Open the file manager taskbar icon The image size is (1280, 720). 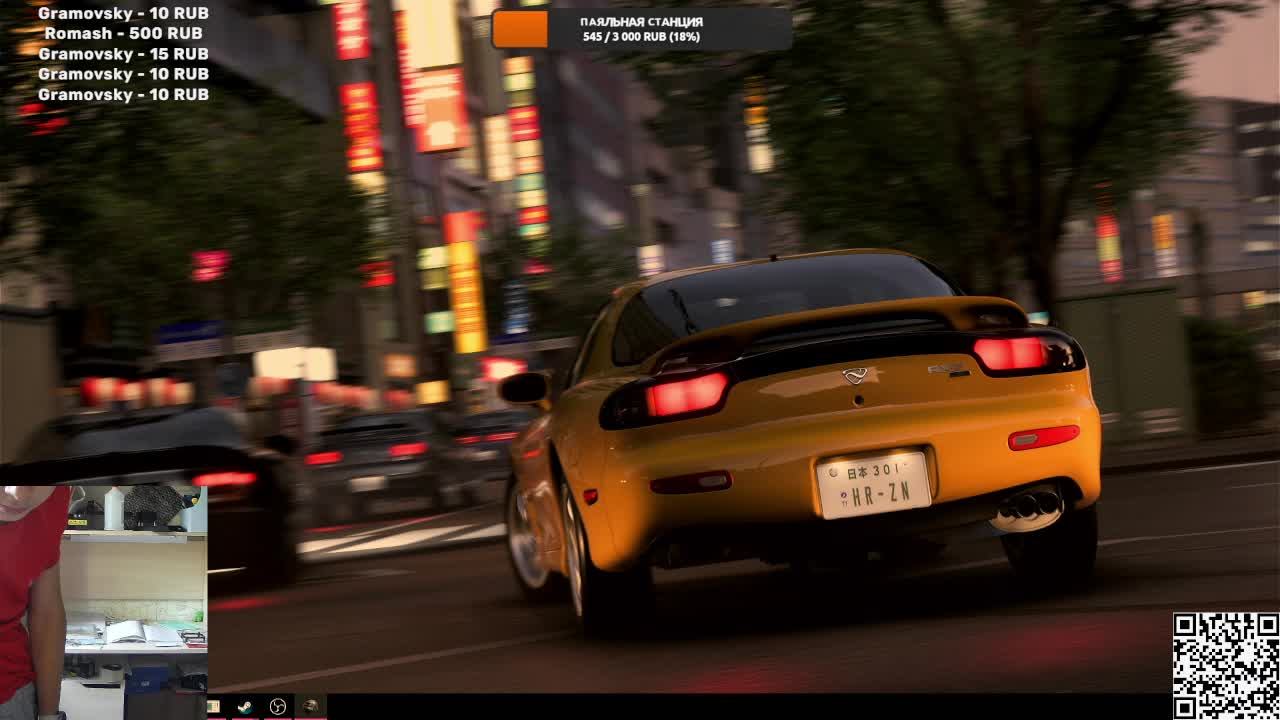tap(214, 707)
